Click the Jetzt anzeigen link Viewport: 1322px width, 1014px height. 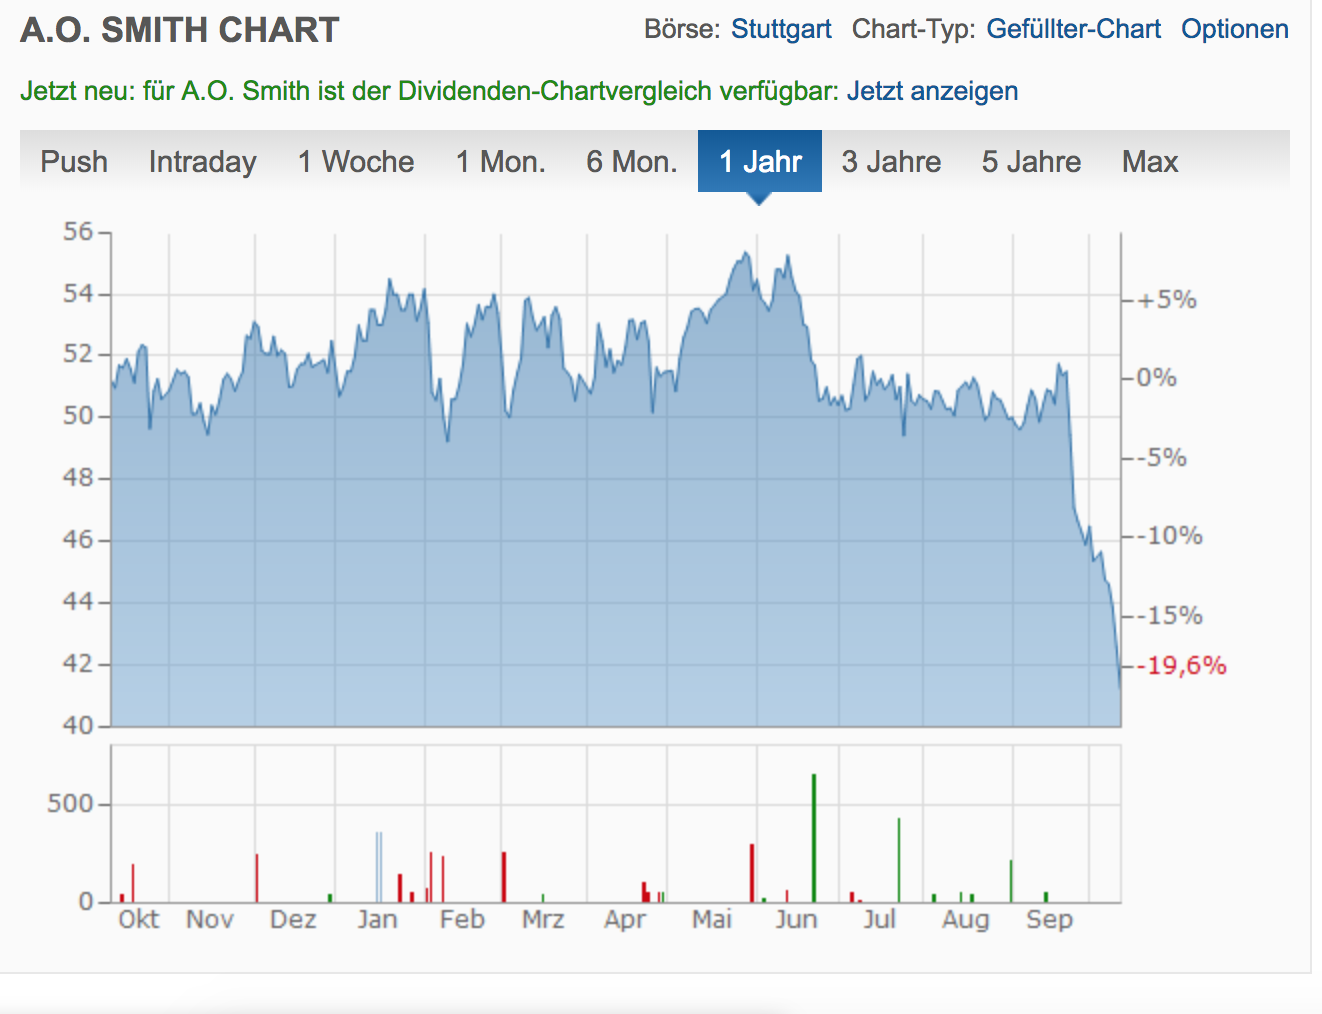pyautogui.click(x=932, y=91)
